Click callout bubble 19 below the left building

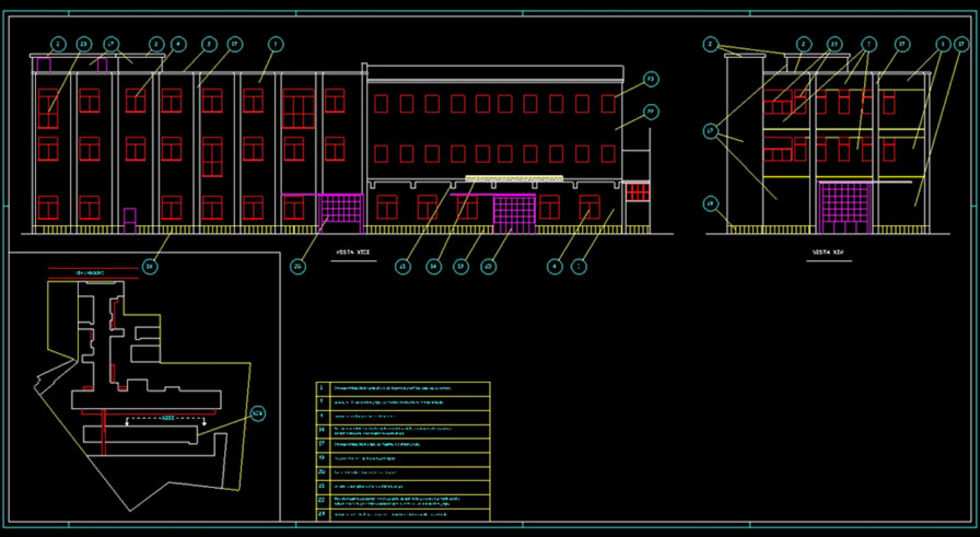(x=149, y=266)
